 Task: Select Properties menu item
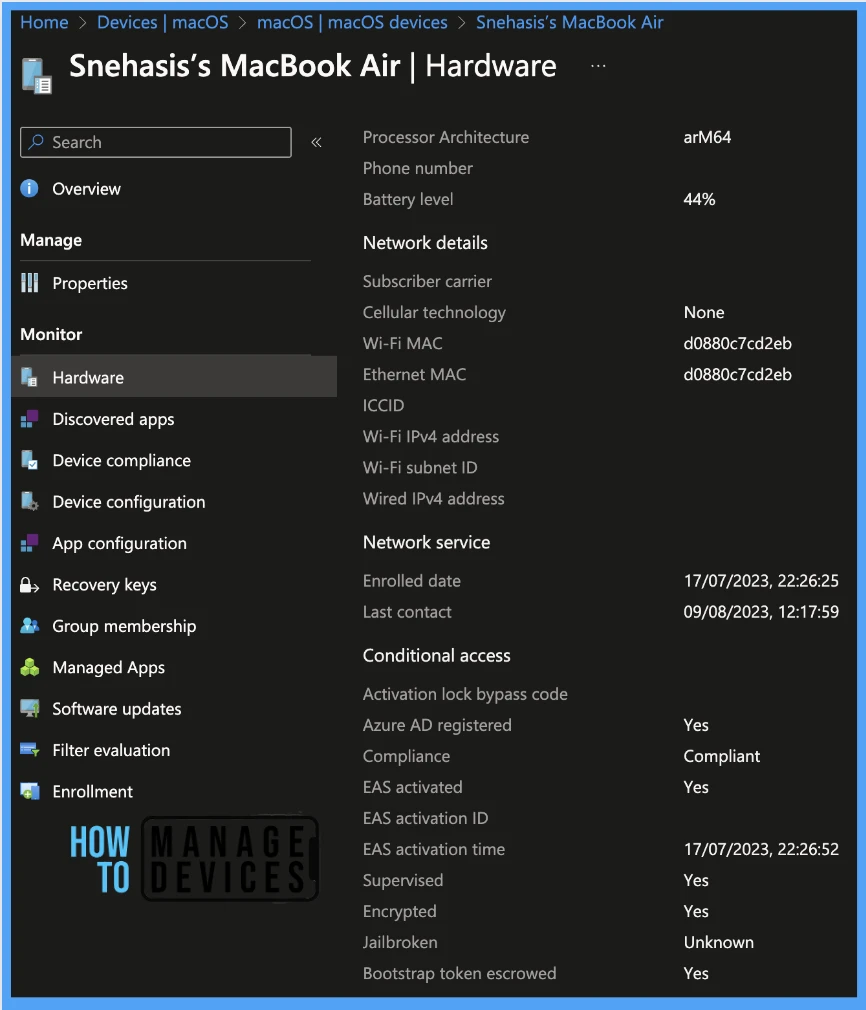90,283
